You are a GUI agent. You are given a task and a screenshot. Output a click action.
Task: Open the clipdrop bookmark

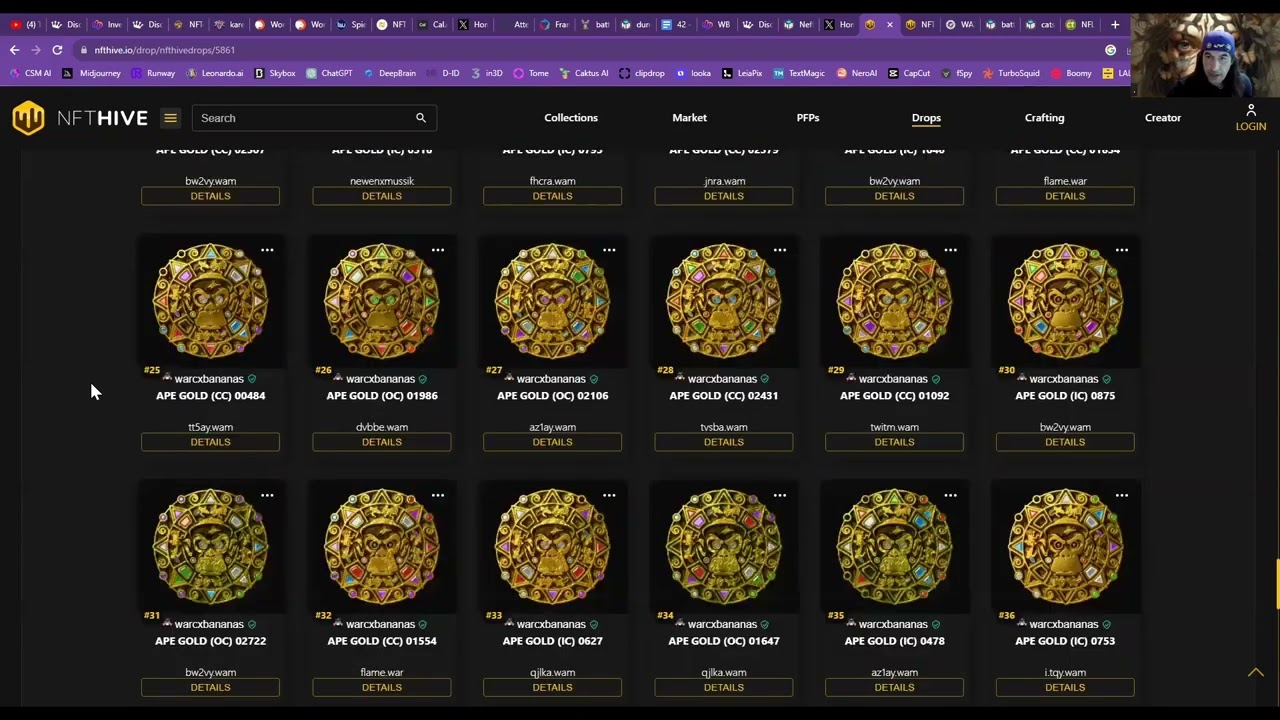coord(642,73)
